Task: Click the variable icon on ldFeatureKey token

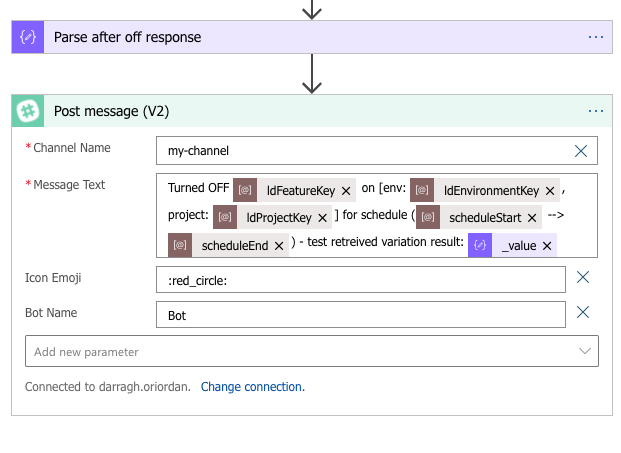Action: (245, 190)
